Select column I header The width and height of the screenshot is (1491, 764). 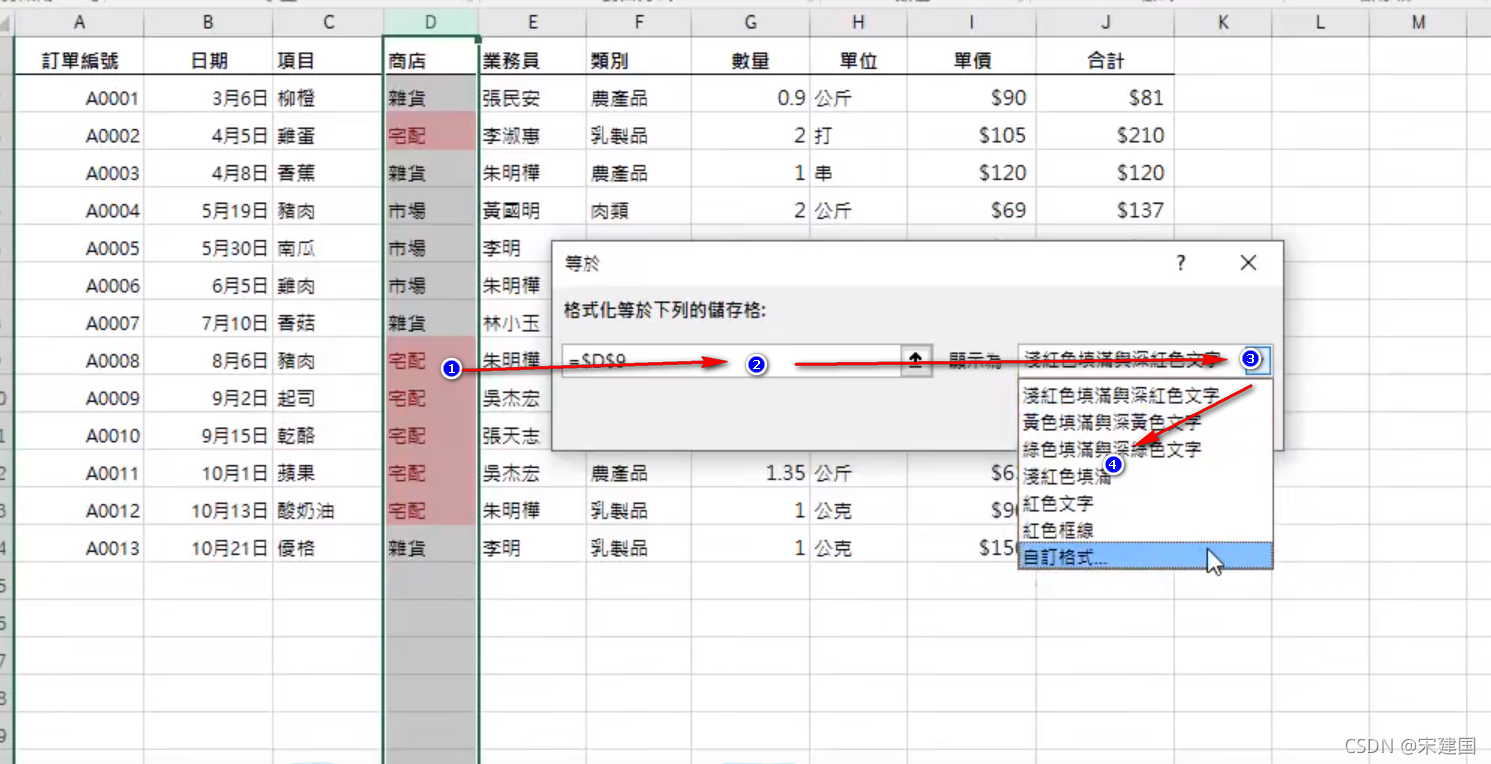coord(972,22)
